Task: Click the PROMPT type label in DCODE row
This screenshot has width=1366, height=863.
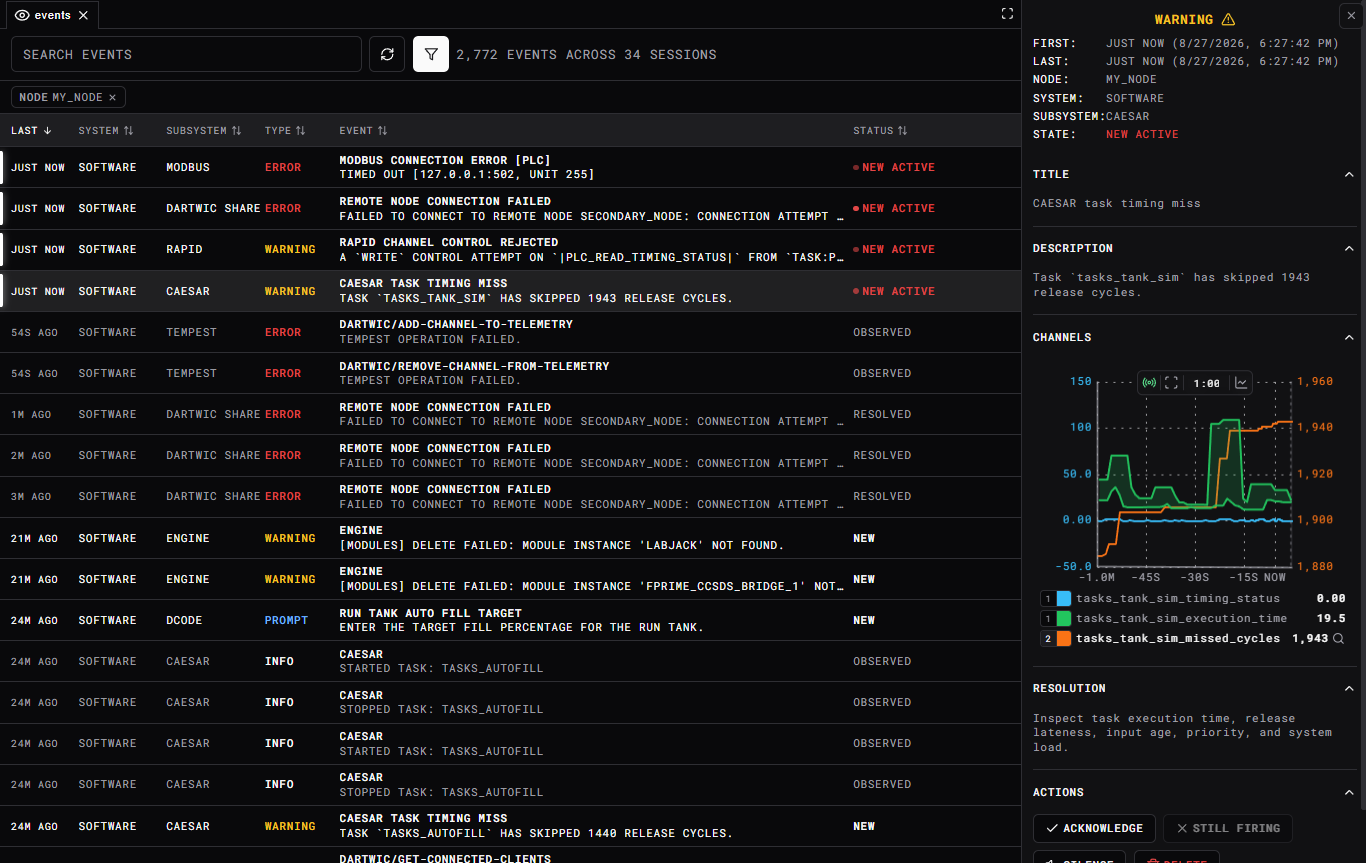Action: [x=286, y=620]
